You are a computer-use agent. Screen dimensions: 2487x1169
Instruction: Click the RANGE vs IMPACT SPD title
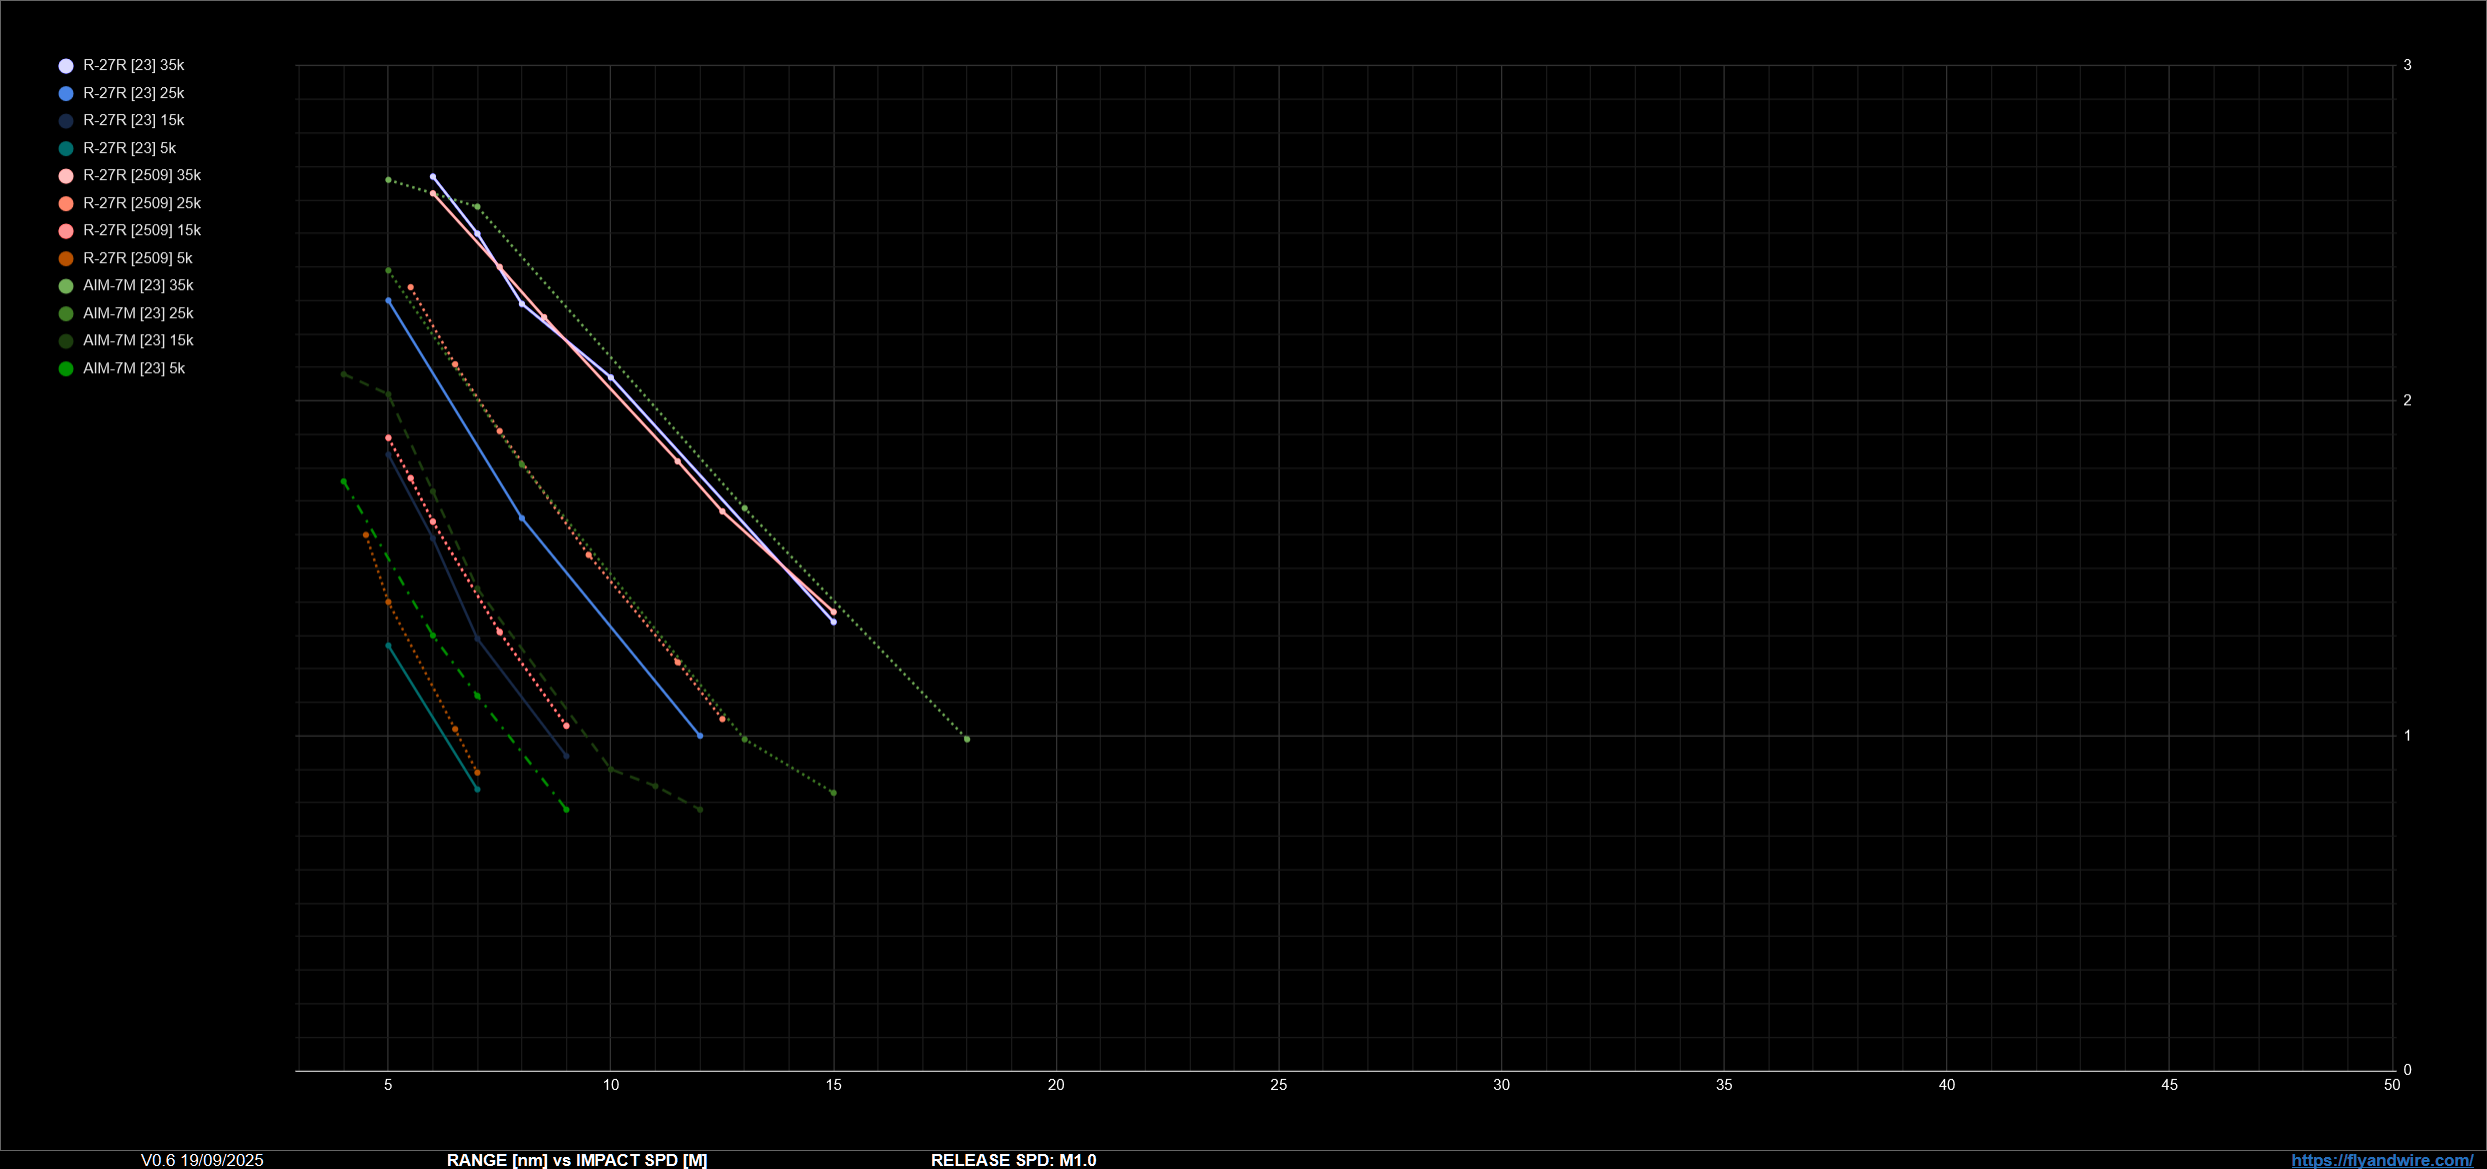pos(577,1160)
